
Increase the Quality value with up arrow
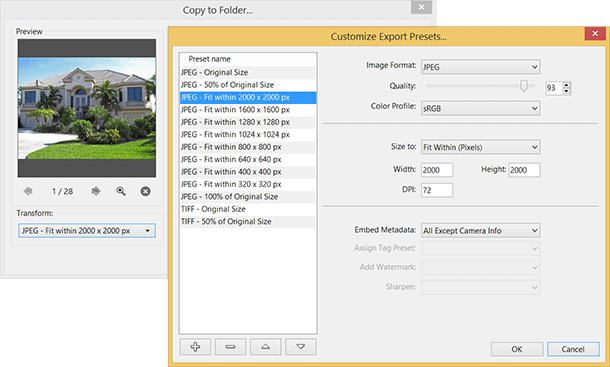click(566, 85)
